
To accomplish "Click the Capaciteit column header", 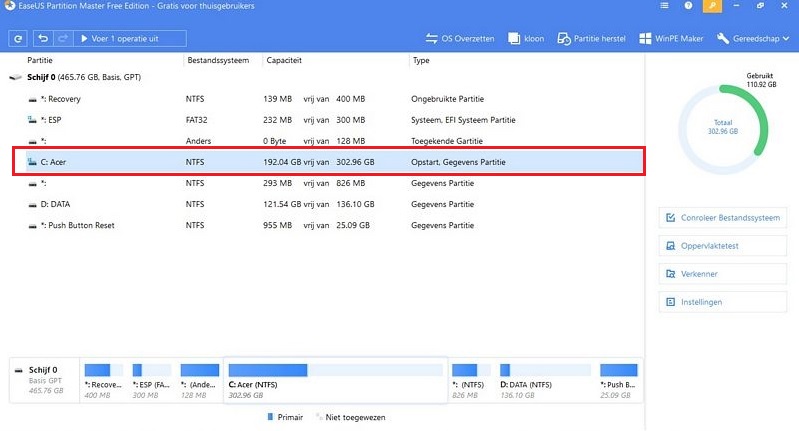I will (284, 60).
